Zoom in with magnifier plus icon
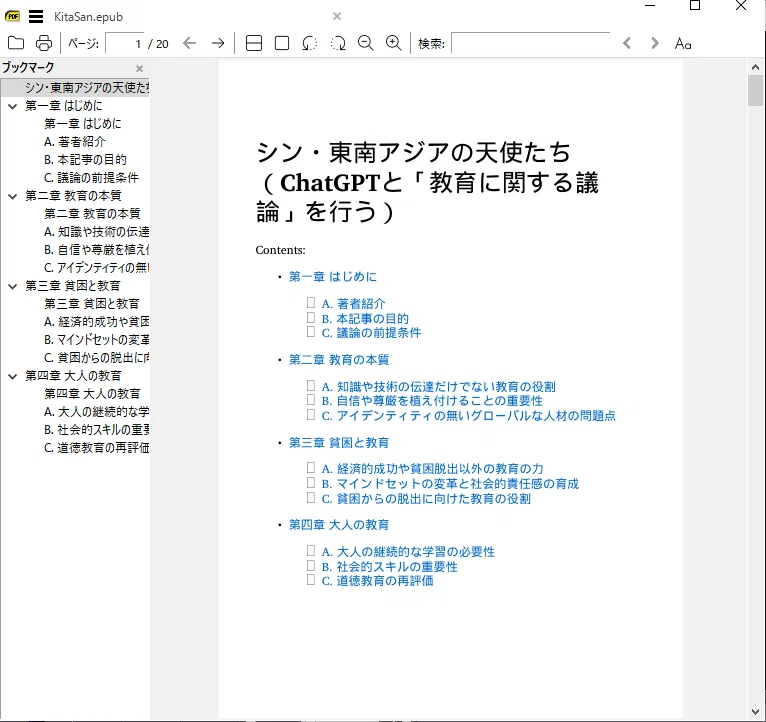This screenshot has height=722, width=766. [393, 43]
